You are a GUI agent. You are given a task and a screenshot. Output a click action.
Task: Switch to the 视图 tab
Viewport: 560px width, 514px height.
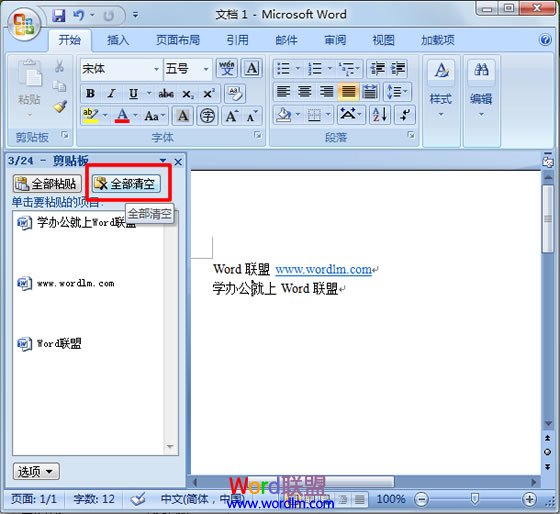click(x=384, y=40)
